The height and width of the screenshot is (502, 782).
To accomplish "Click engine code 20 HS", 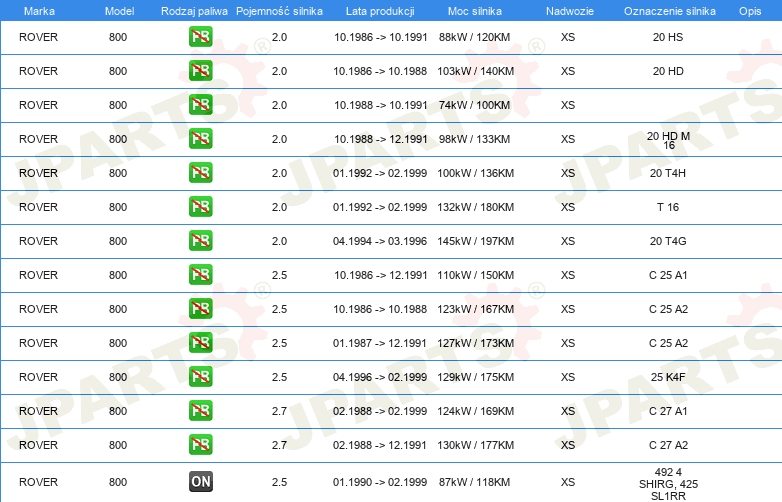I will 668,37.
